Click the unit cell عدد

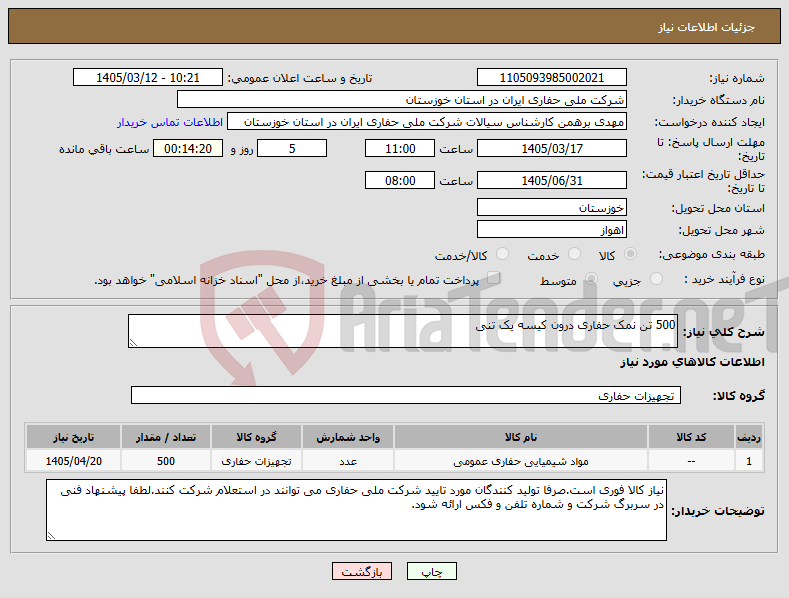(x=348, y=461)
